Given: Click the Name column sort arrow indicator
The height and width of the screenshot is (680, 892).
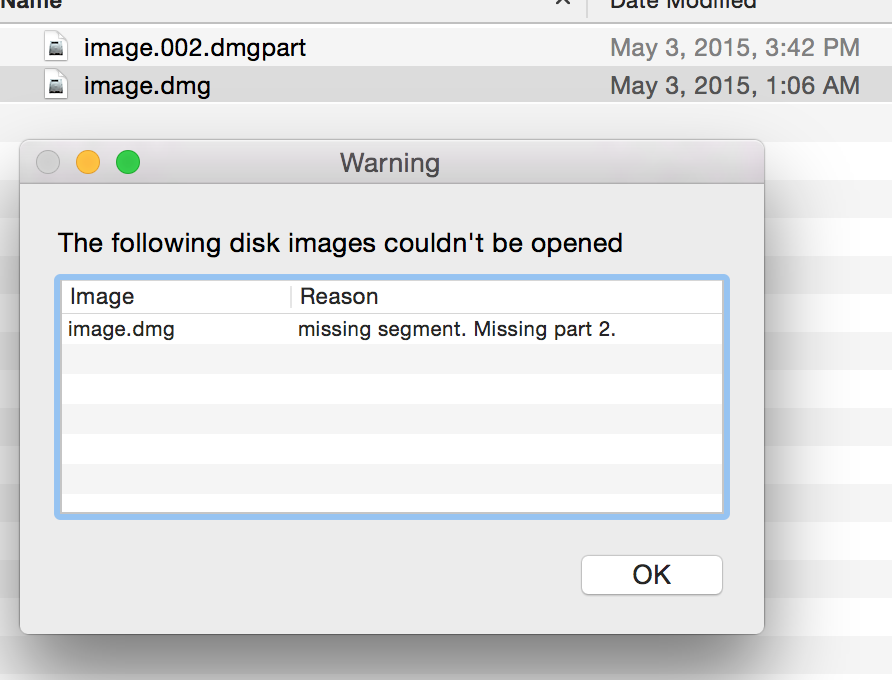Looking at the screenshot, I should pyautogui.click(x=563, y=3).
